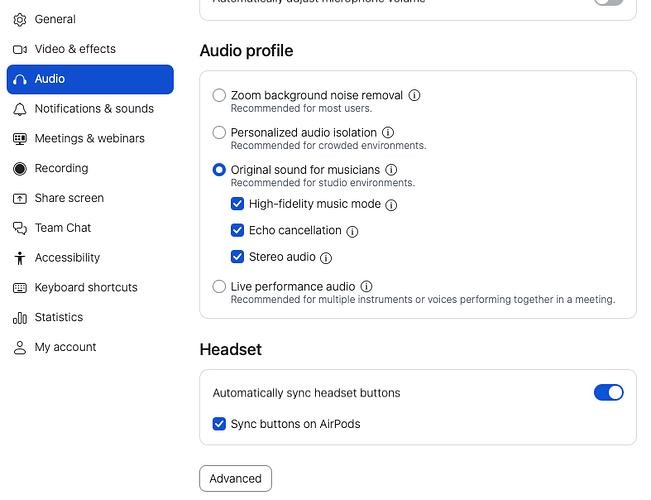Click info icon beside Original sound for musicians
The height and width of the screenshot is (500, 651).
click(391, 170)
